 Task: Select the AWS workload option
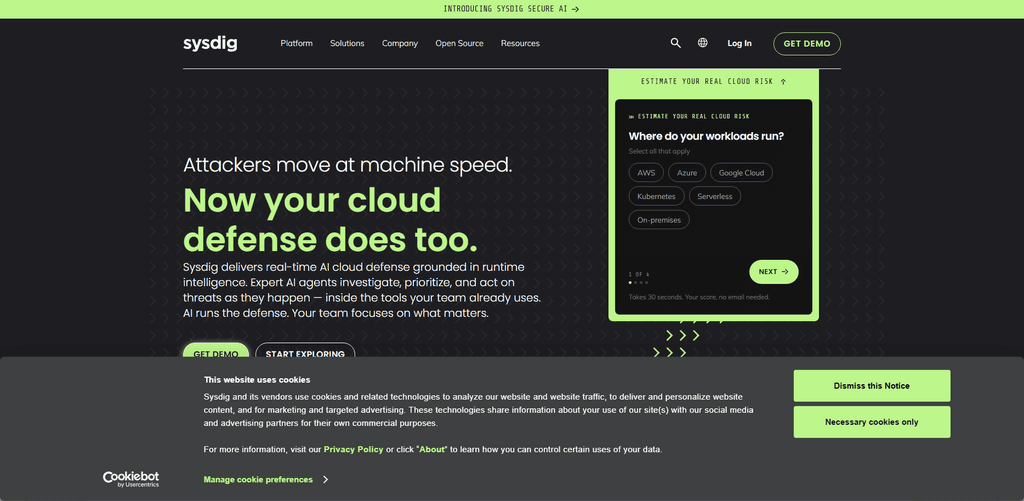(647, 173)
